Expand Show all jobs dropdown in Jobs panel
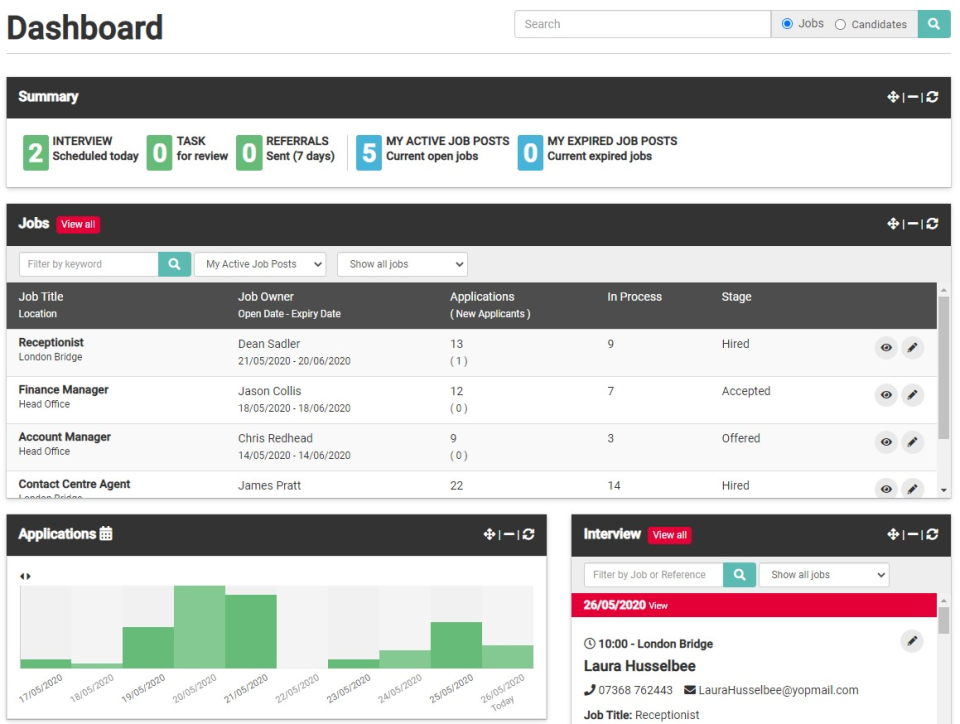 [x=402, y=264]
